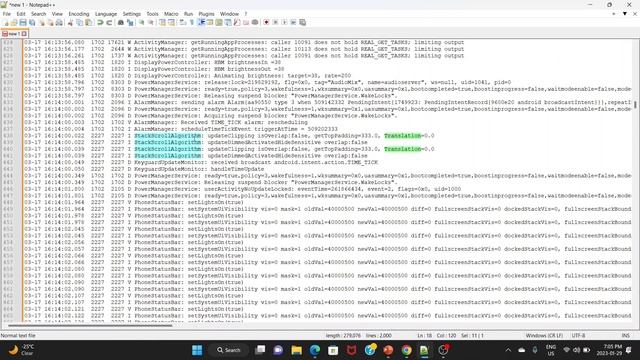Image resolution: width=640 pixels, height=360 pixels.
Task: Open the Encoding menu
Action: pyautogui.click(x=79, y=14)
